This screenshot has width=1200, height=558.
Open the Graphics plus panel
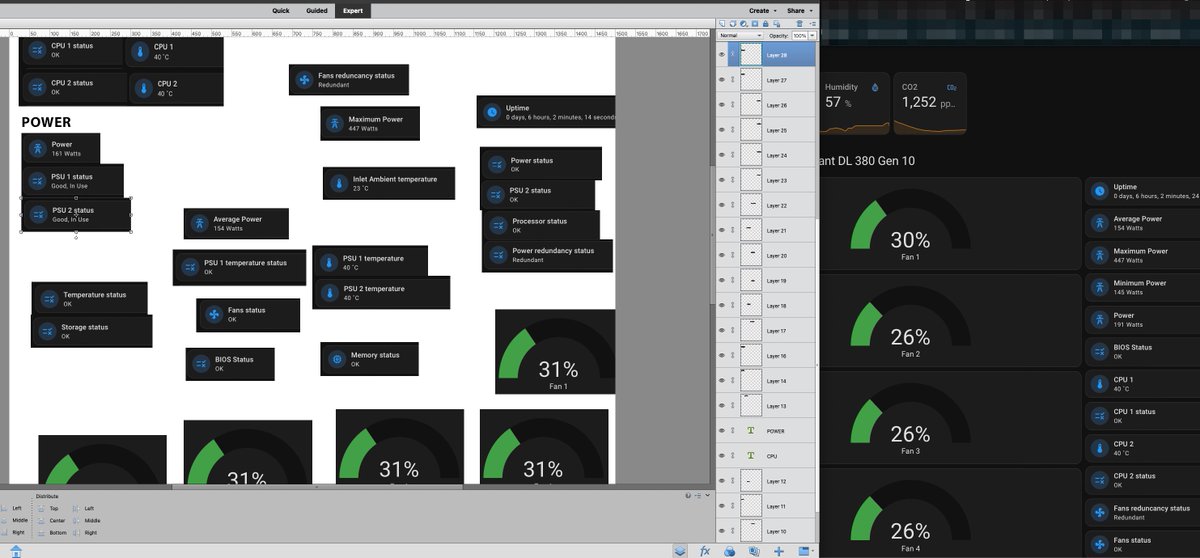(778, 551)
